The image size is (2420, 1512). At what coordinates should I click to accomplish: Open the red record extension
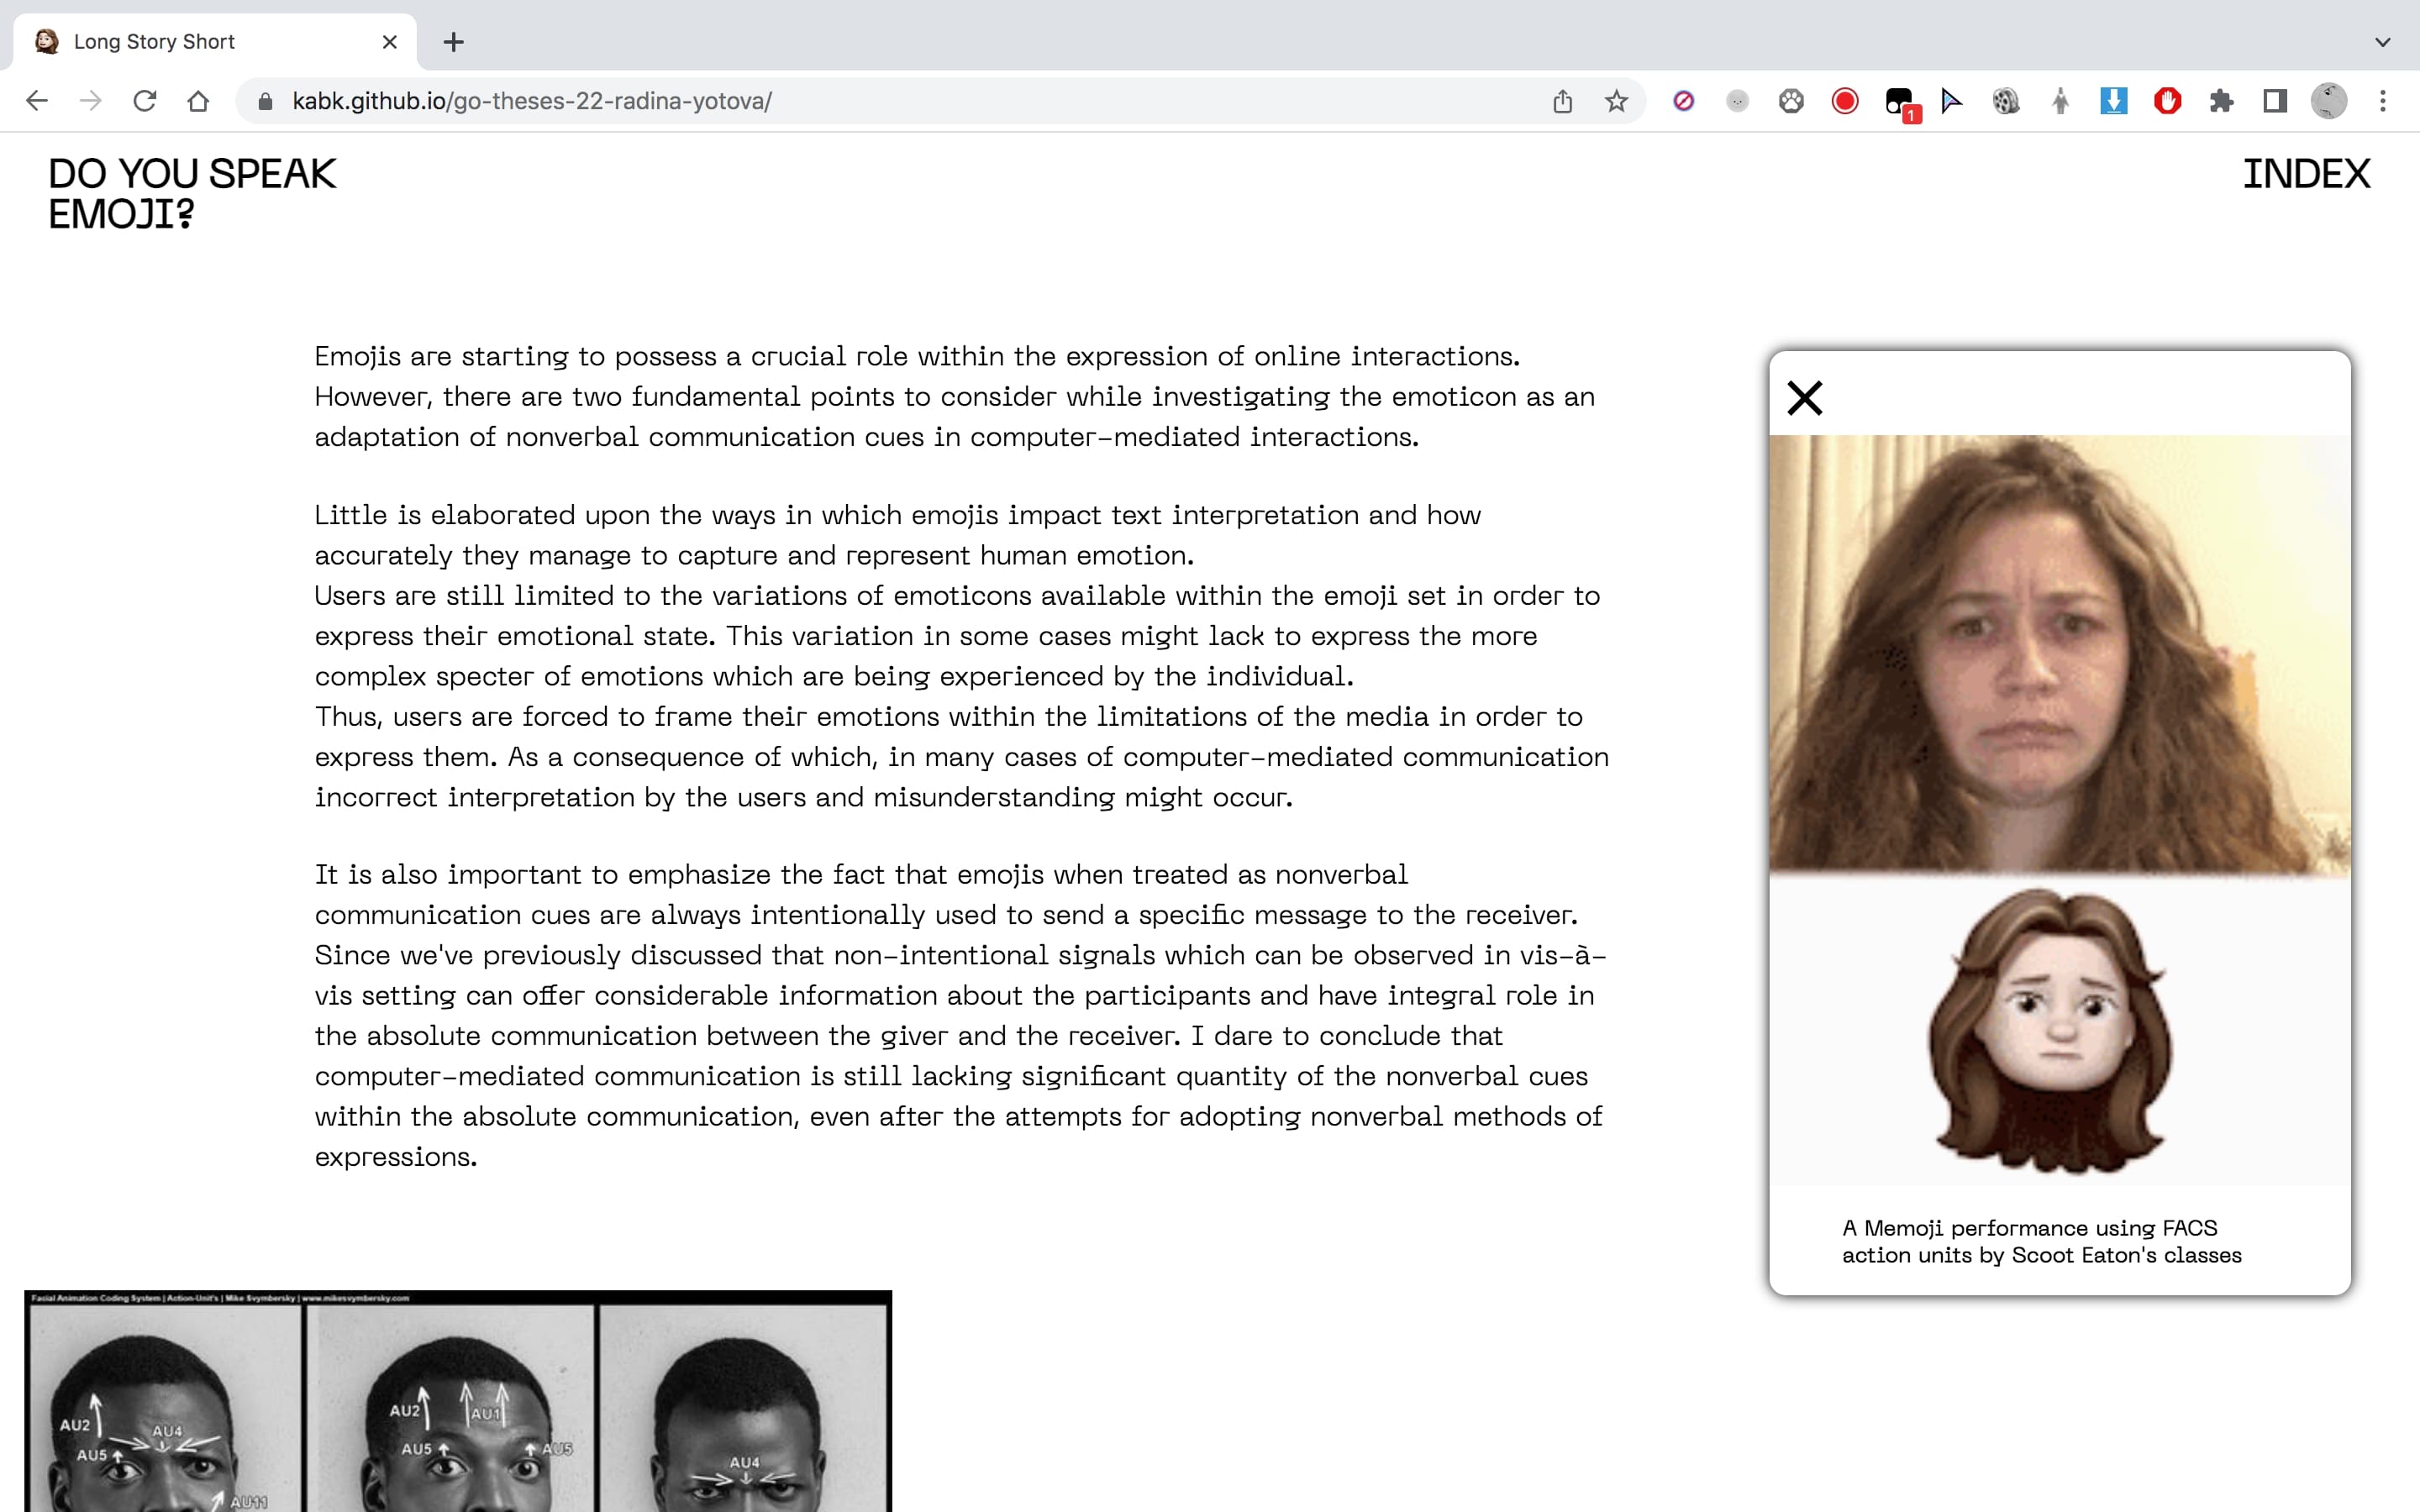[1845, 101]
